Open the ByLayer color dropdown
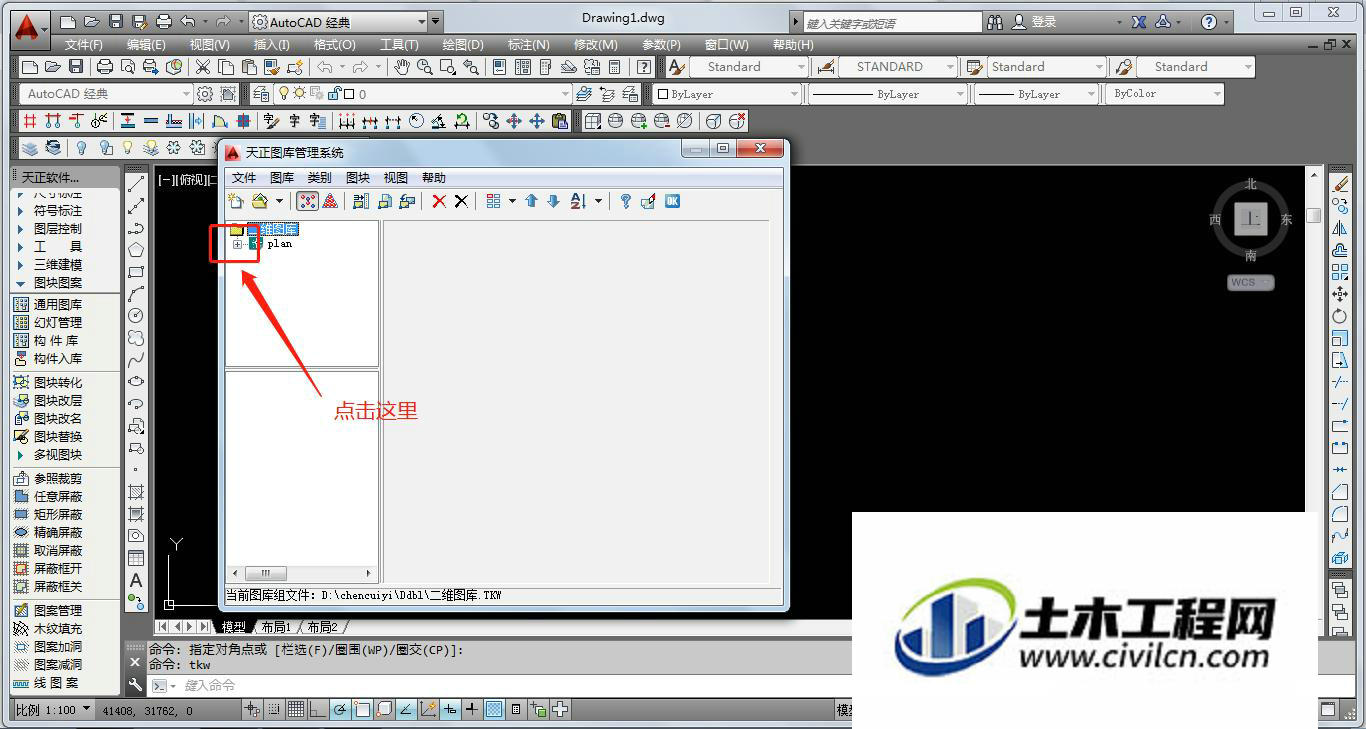The height and width of the screenshot is (729, 1366). point(727,94)
